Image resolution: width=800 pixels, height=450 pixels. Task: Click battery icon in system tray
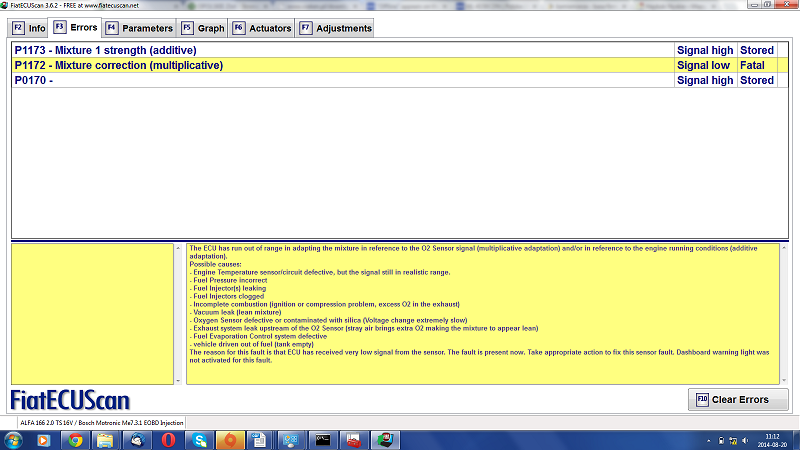[721, 441]
